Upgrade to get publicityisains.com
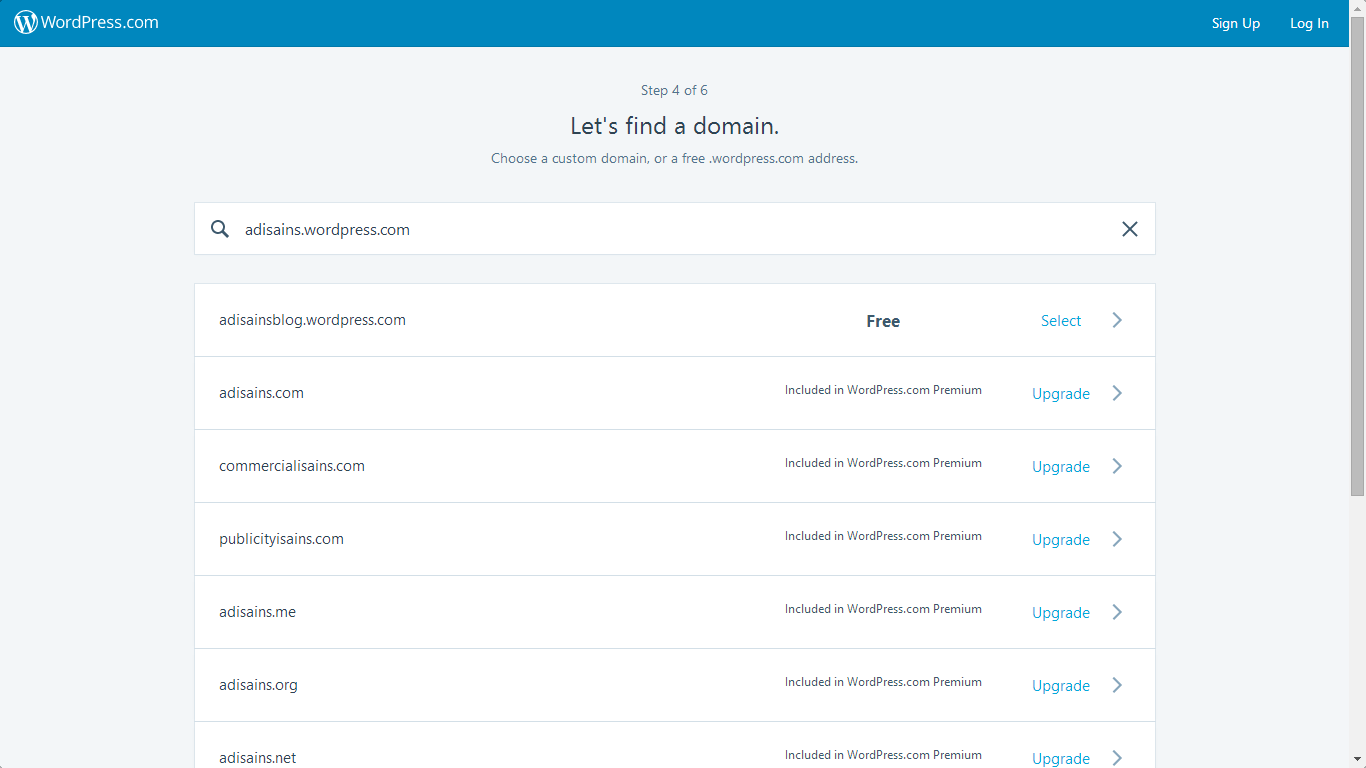1366x768 pixels. 1061,540
